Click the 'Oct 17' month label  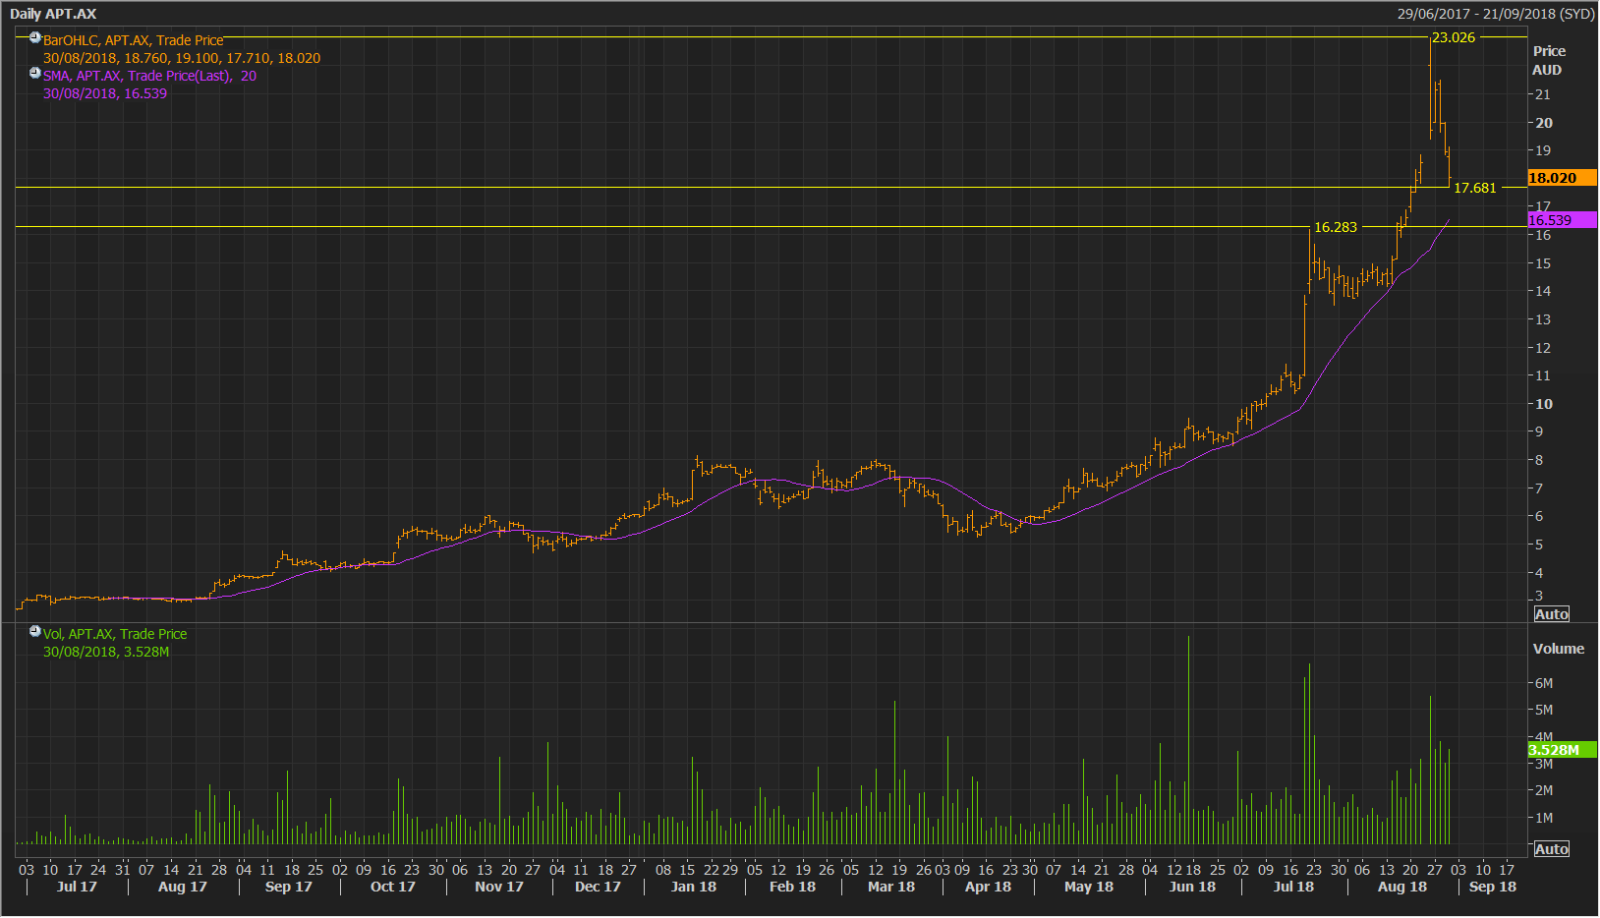(x=392, y=887)
